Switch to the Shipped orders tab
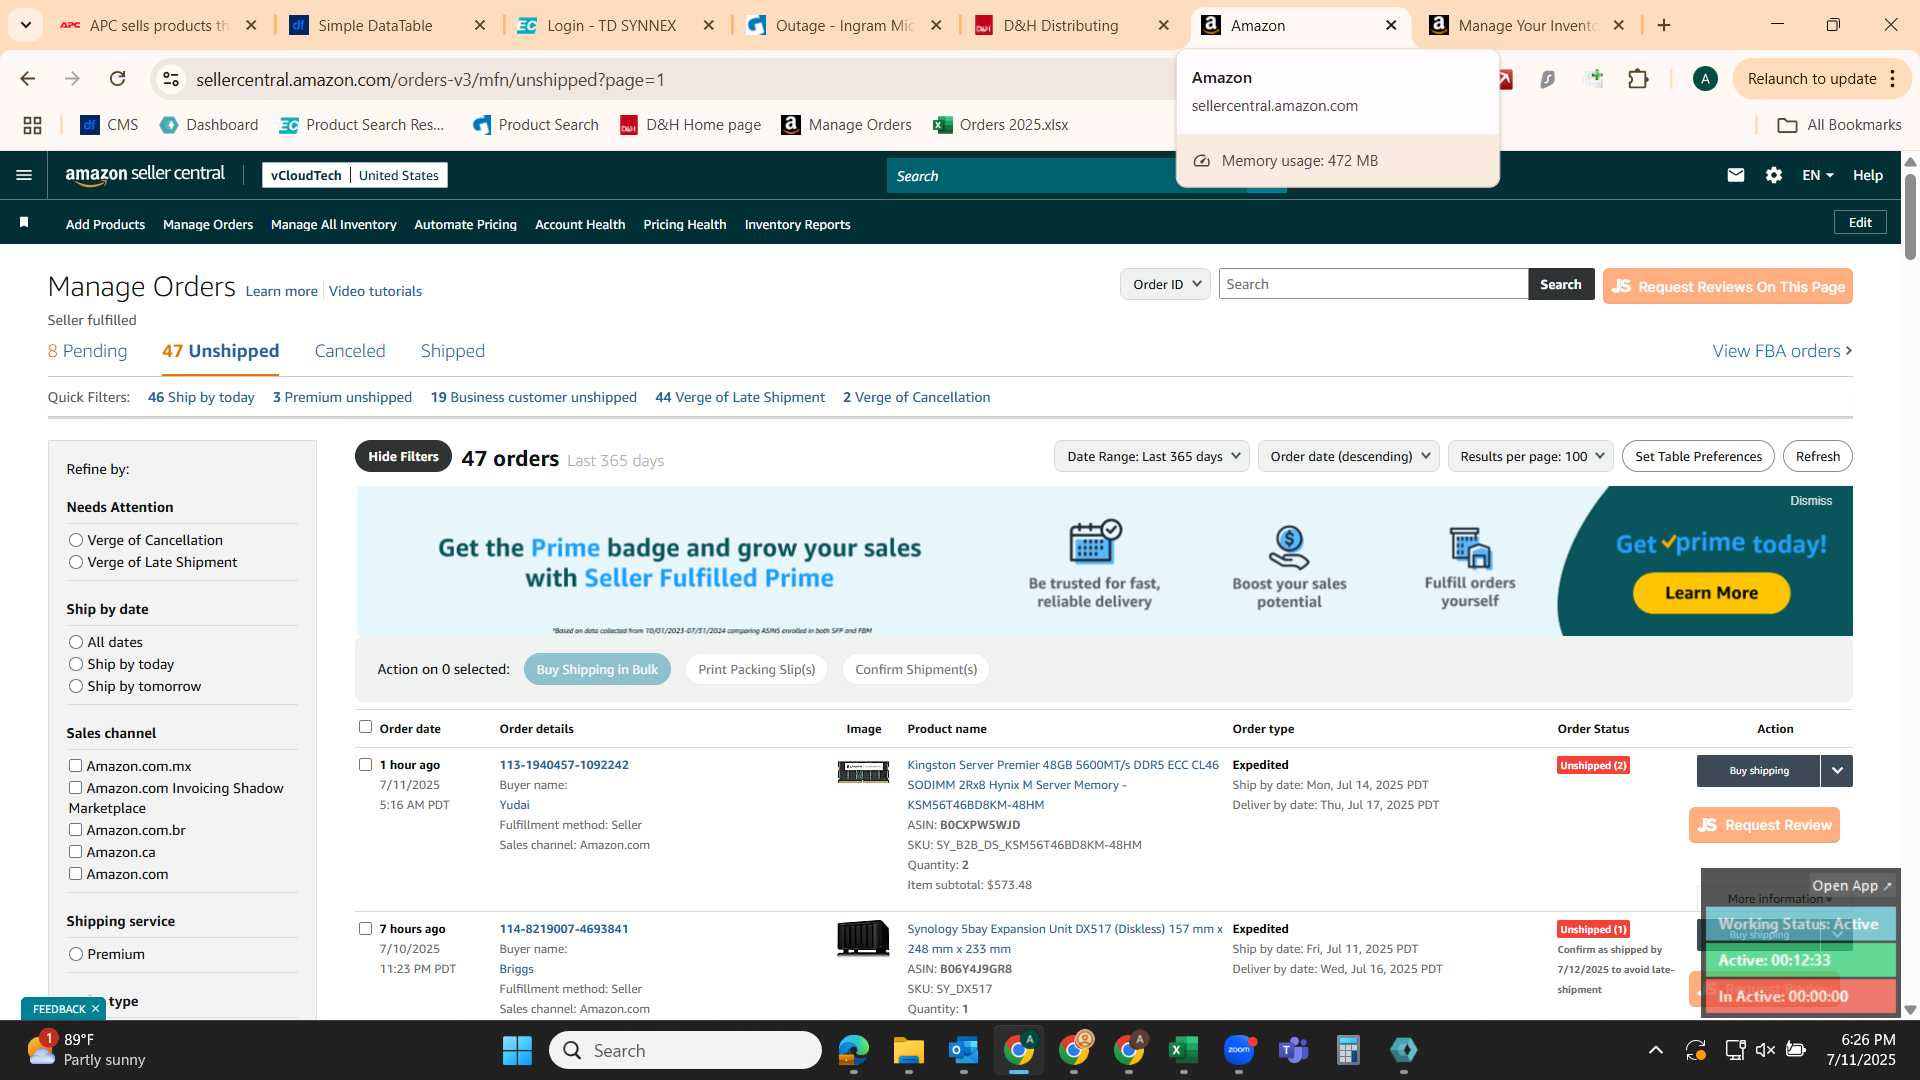This screenshot has height=1080, width=1920. click(453, 351)
